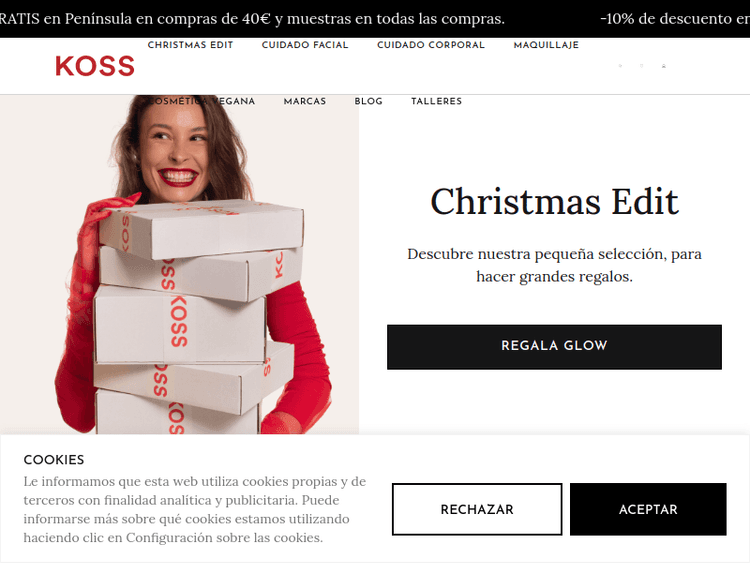Accept cookies with Aceptar button
The height and width of the screenshot is (563, 750).
tap(648, 509)
